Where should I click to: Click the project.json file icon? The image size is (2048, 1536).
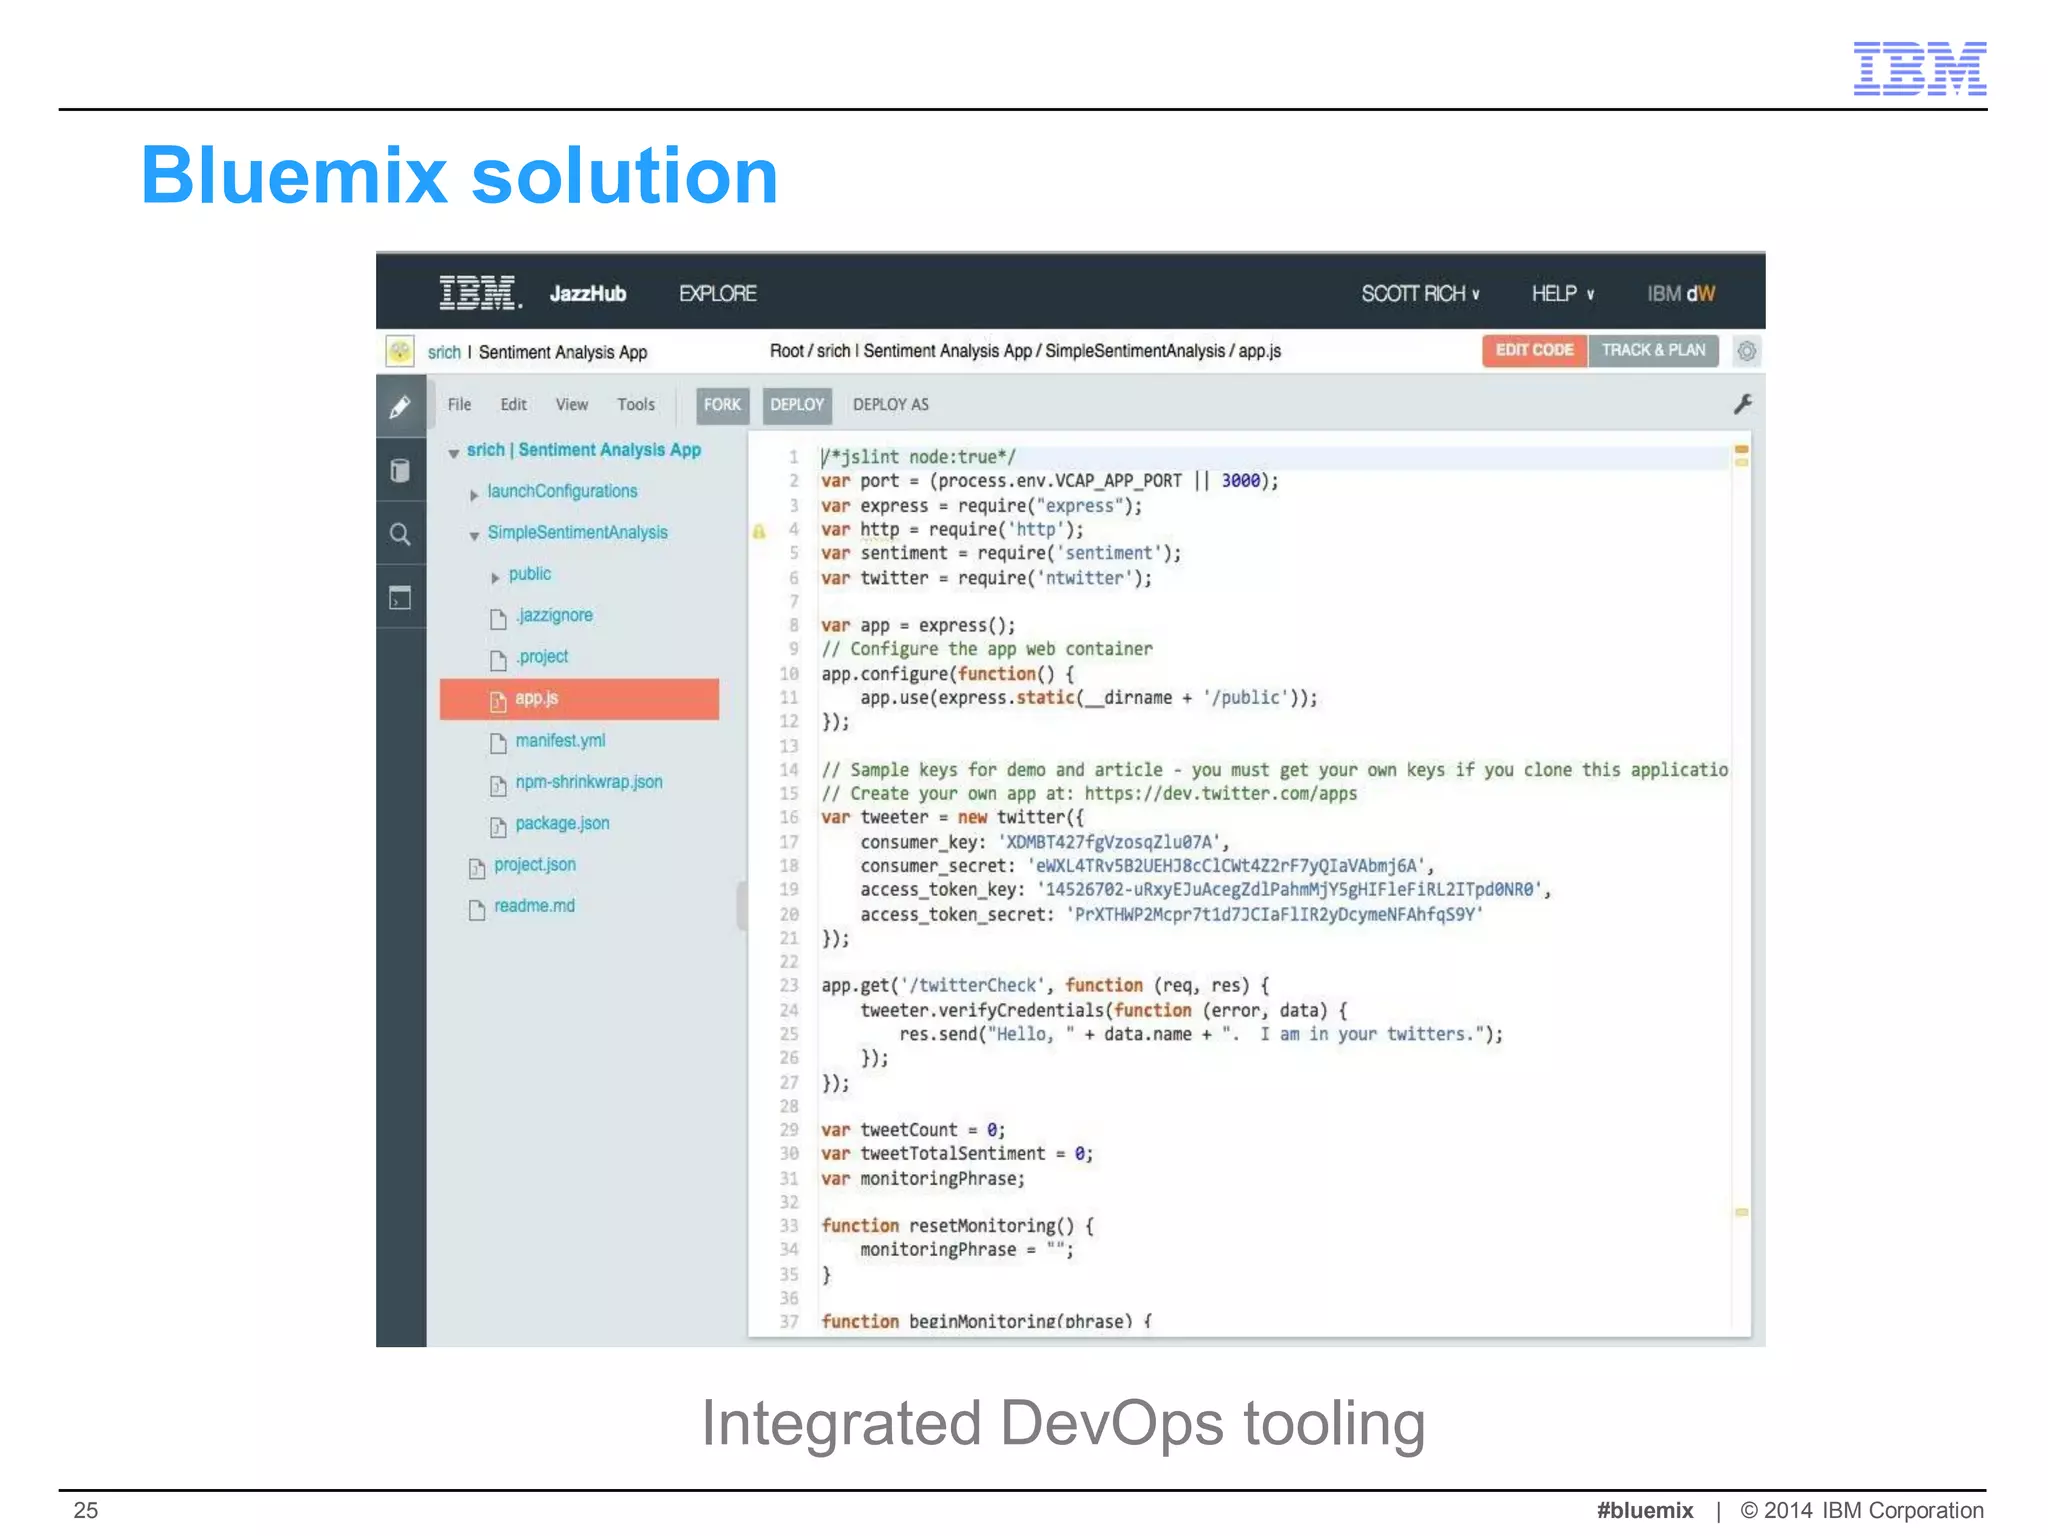477,868
